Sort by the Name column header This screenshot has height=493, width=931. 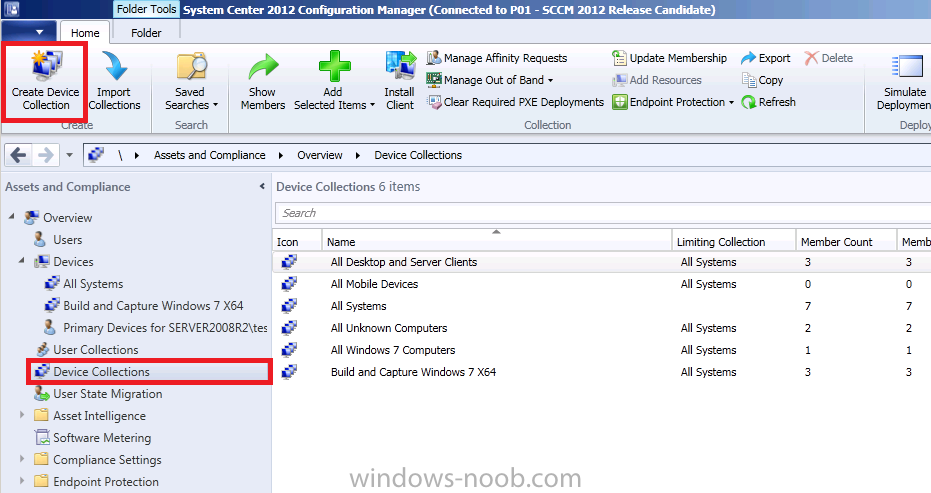click(496, 240)
